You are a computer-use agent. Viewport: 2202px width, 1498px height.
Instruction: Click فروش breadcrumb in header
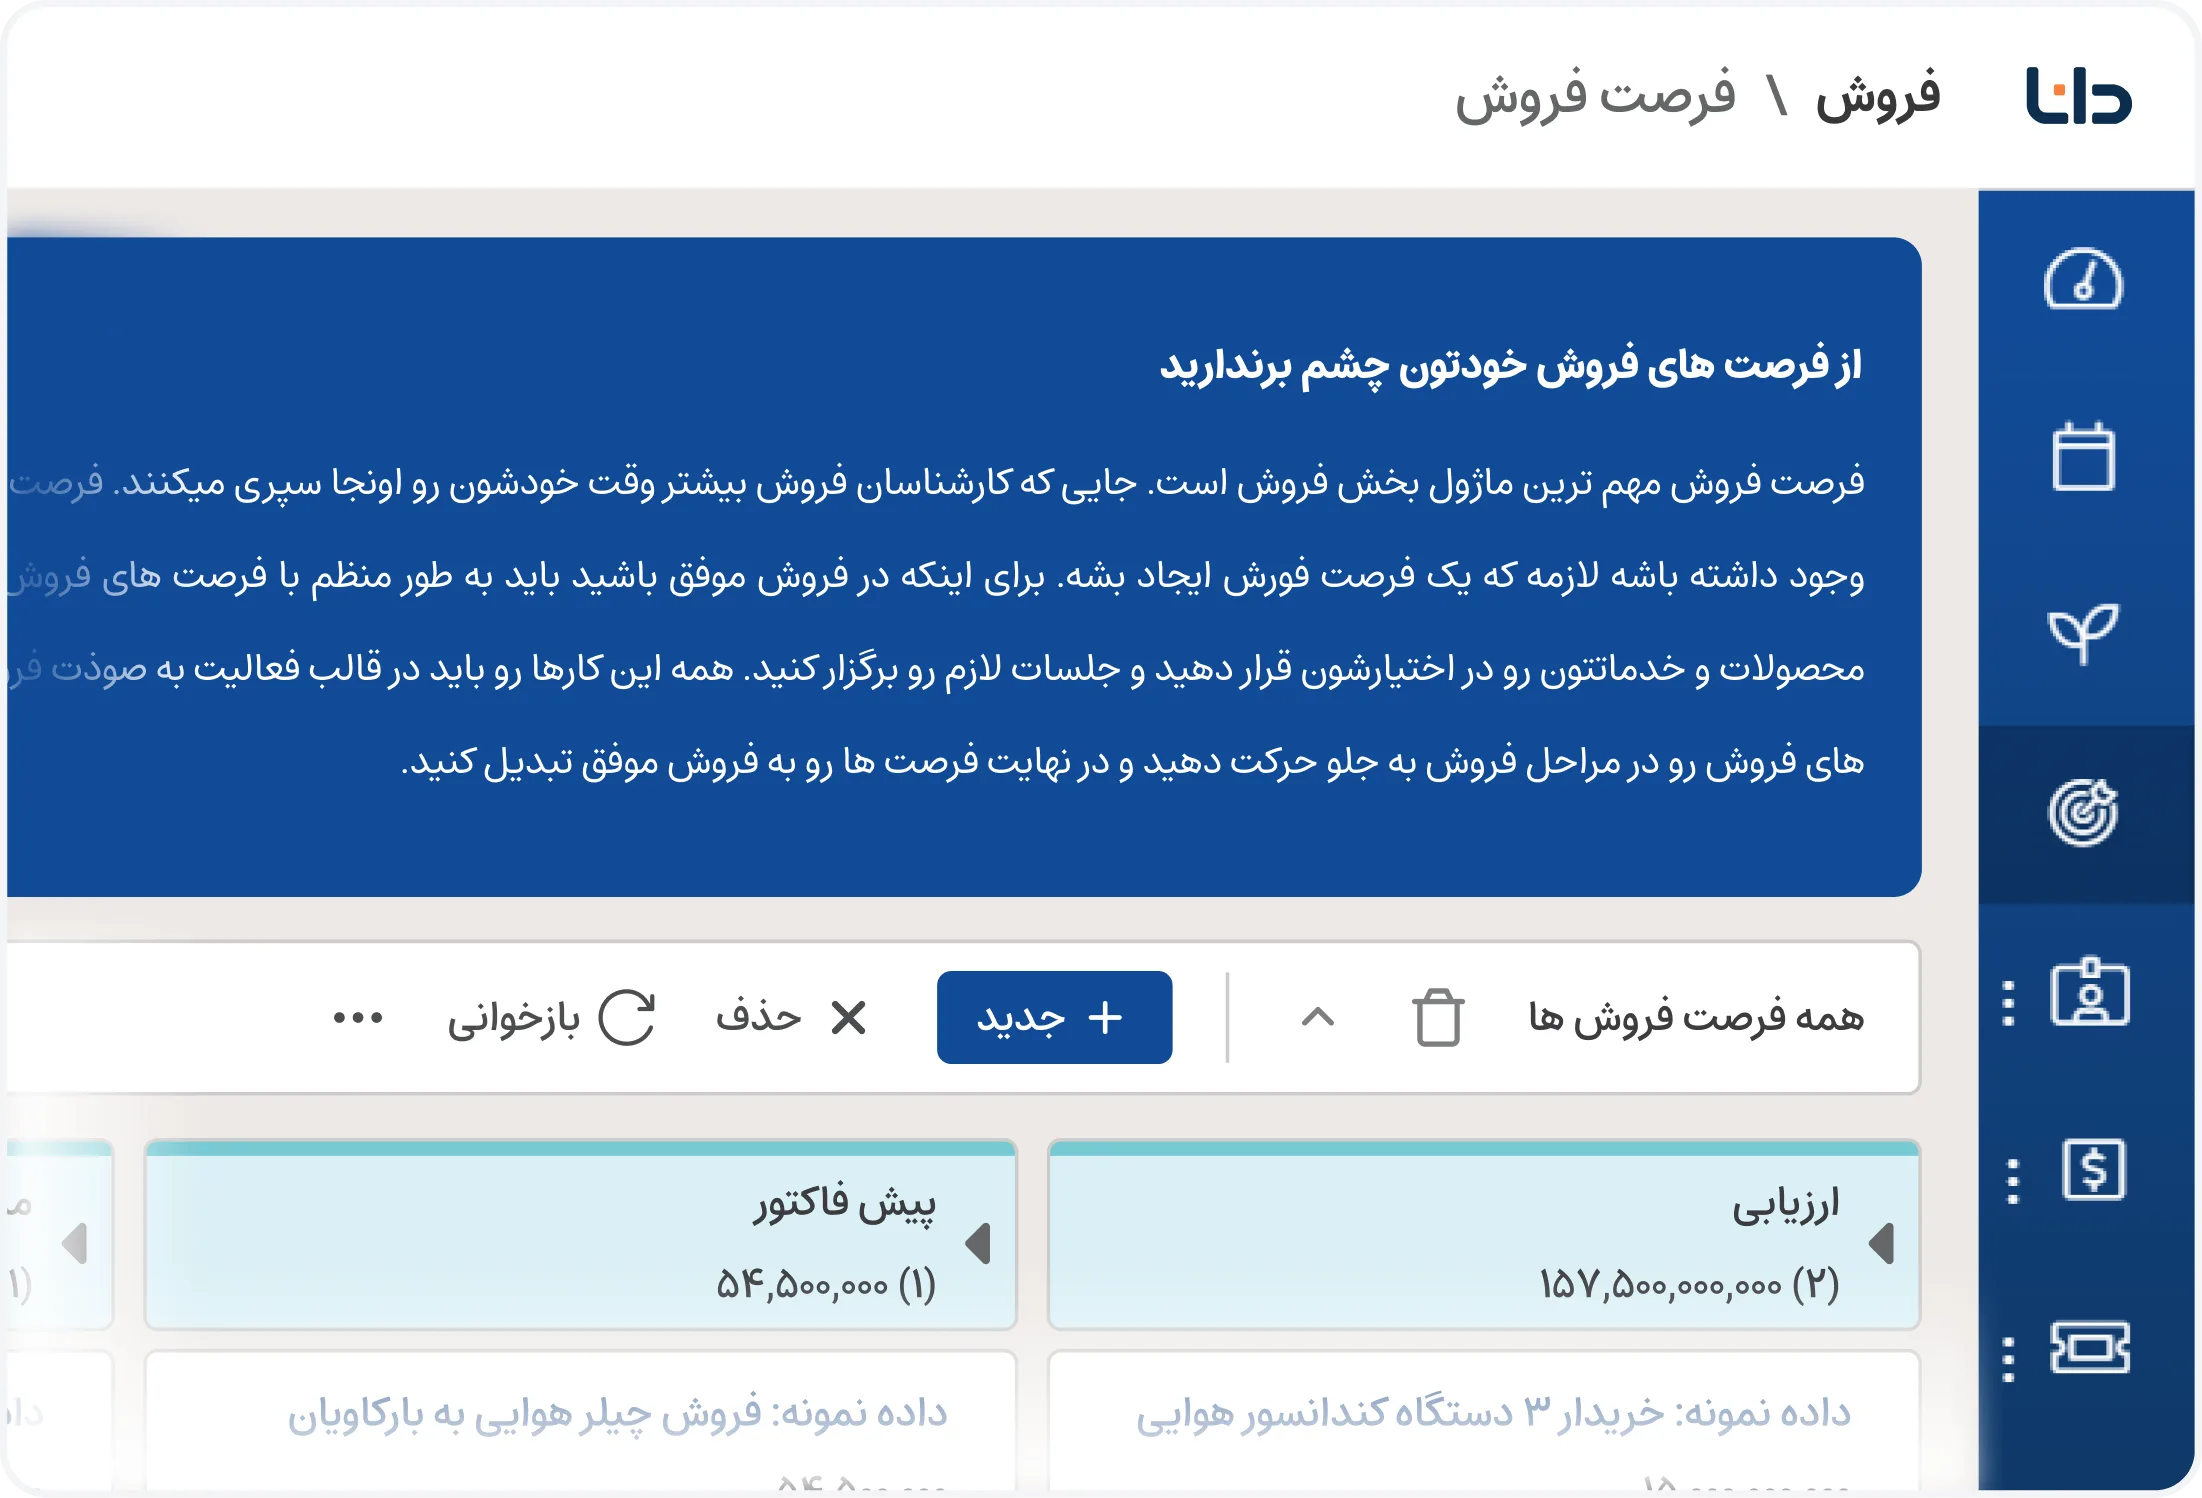[1877, 97]
